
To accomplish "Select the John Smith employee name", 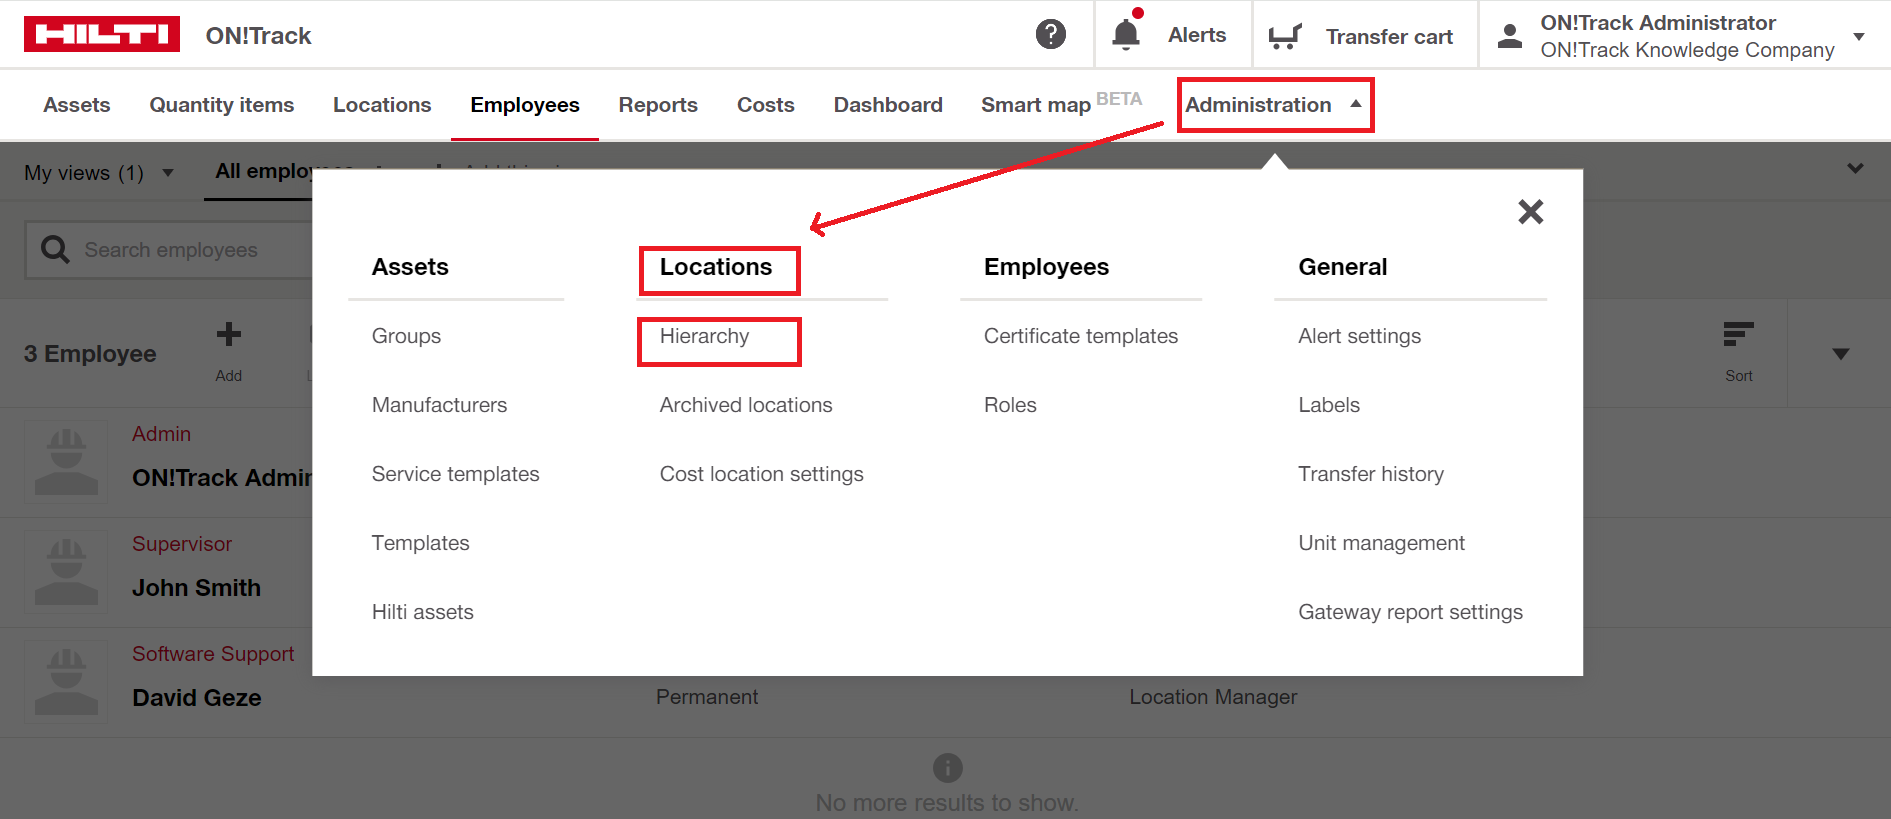I will 196,588.
